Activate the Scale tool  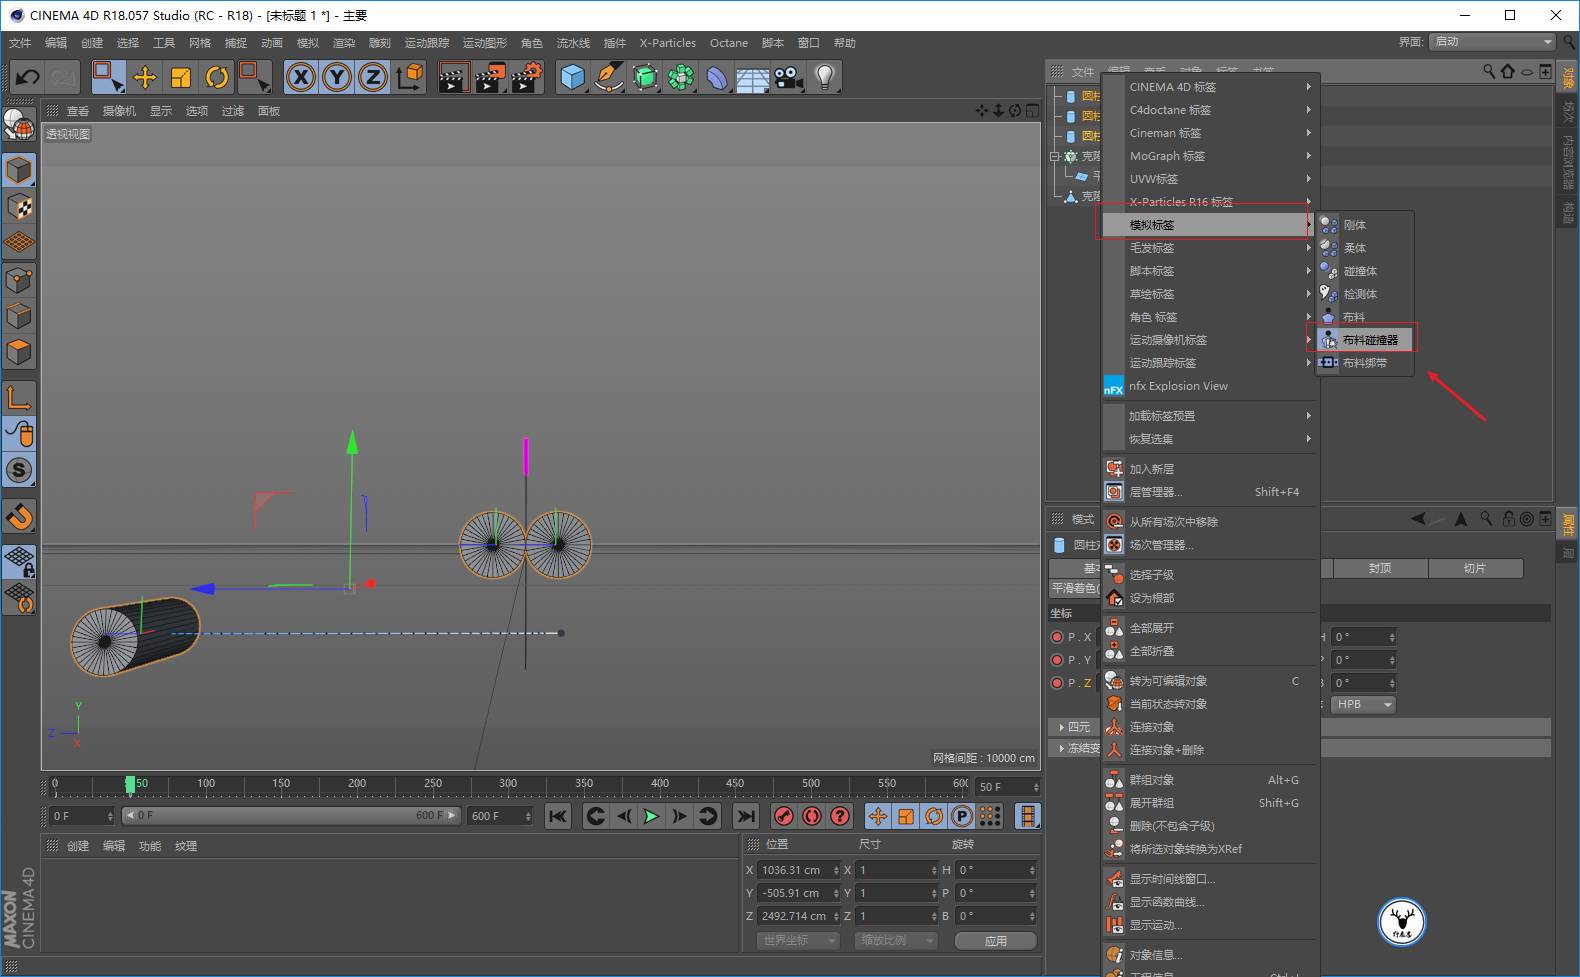click(x=181, y=77)
